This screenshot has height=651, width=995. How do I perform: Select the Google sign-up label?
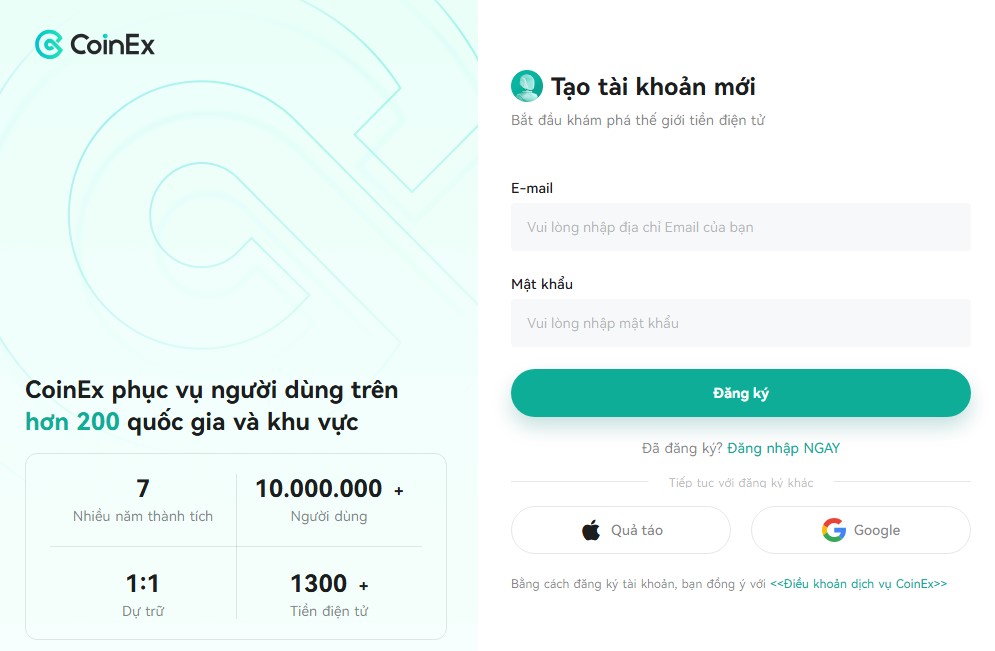(x=877, y=530)
